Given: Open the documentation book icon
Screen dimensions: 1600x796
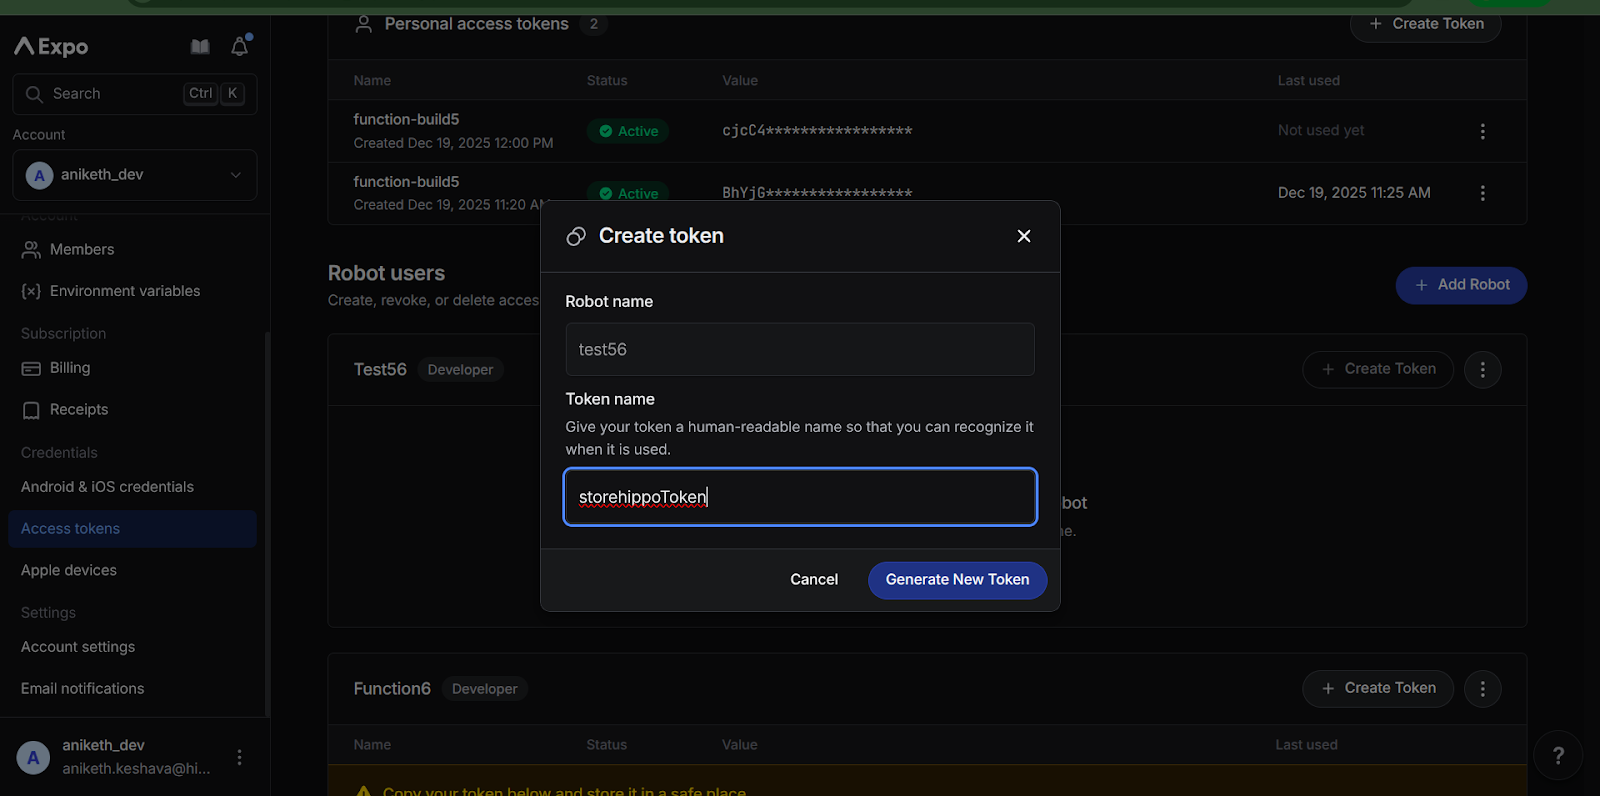Looking at the screenshot, I should [200, 47].
